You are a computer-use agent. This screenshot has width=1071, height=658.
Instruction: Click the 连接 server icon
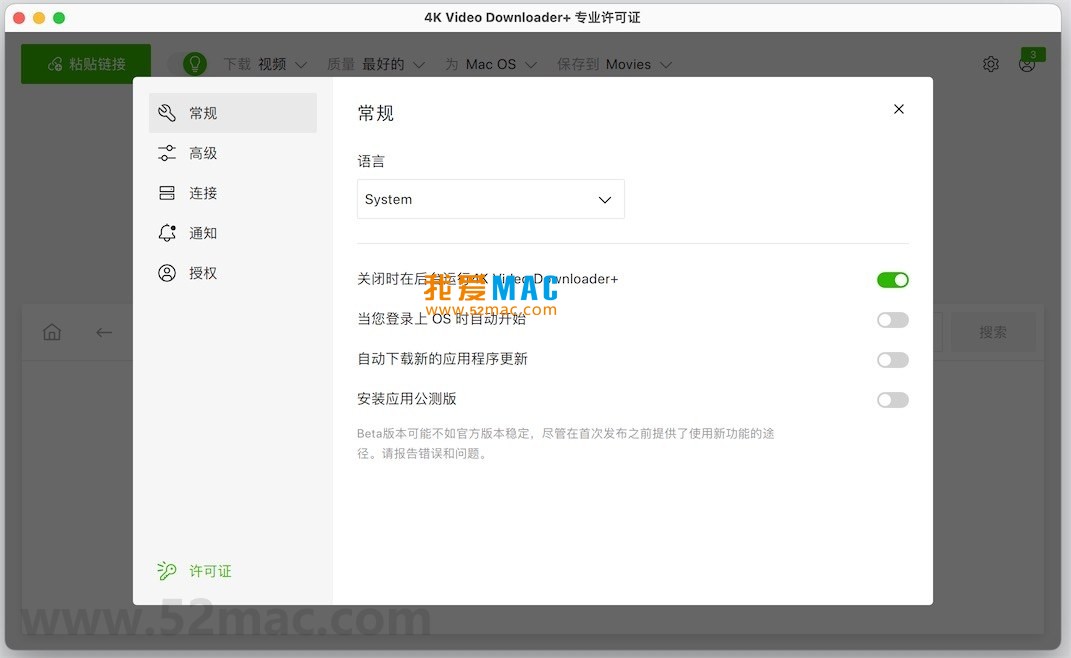pos(167,193)
